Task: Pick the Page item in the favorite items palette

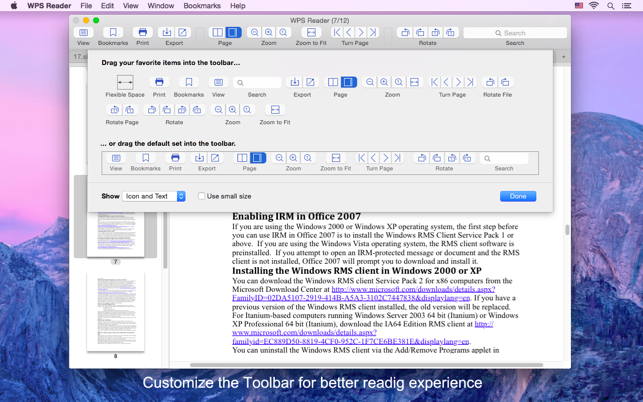Action: pos(340,86)
